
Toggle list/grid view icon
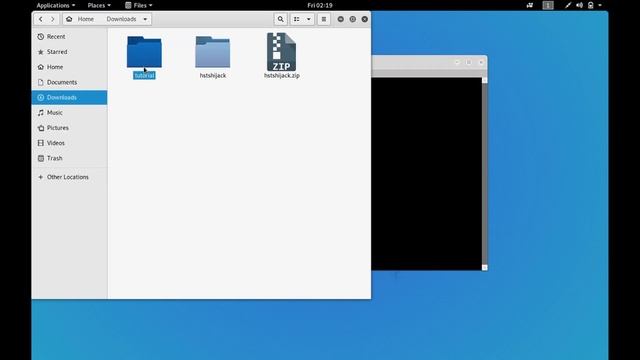(x=297, y=19)
